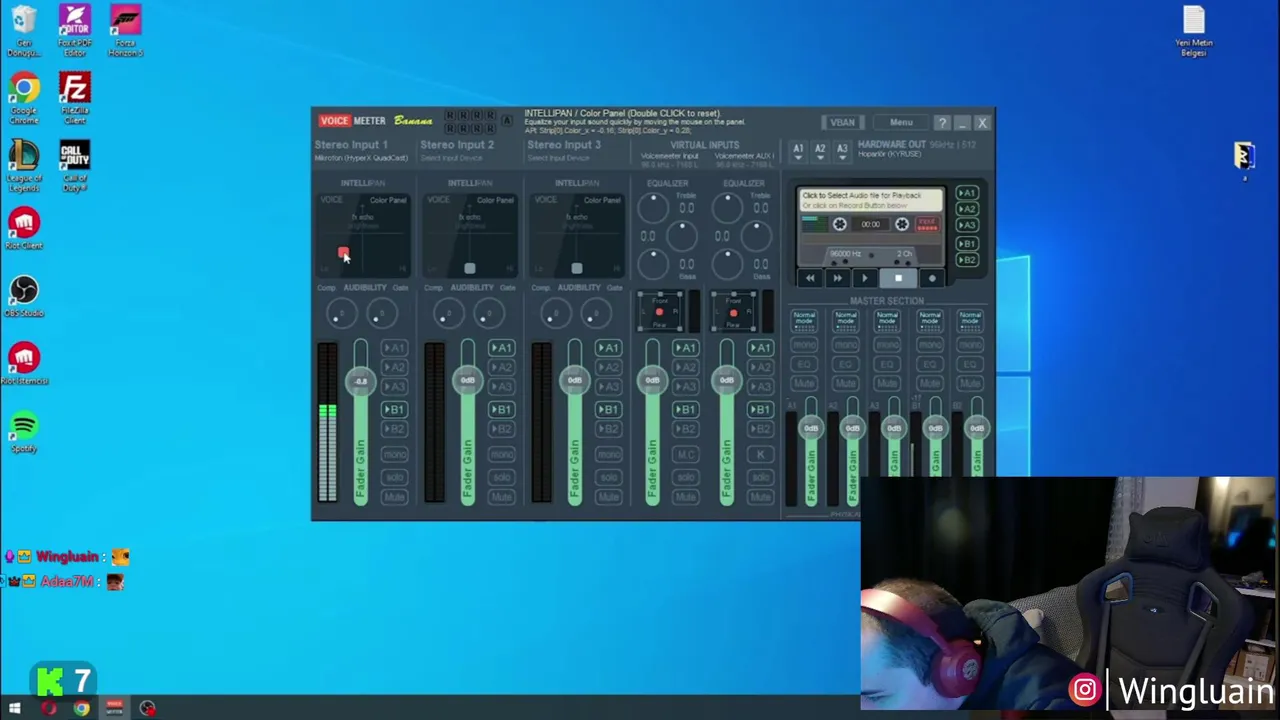
Task: Mute Stereo Input 1 strip
Action: [x=394, y=496]
